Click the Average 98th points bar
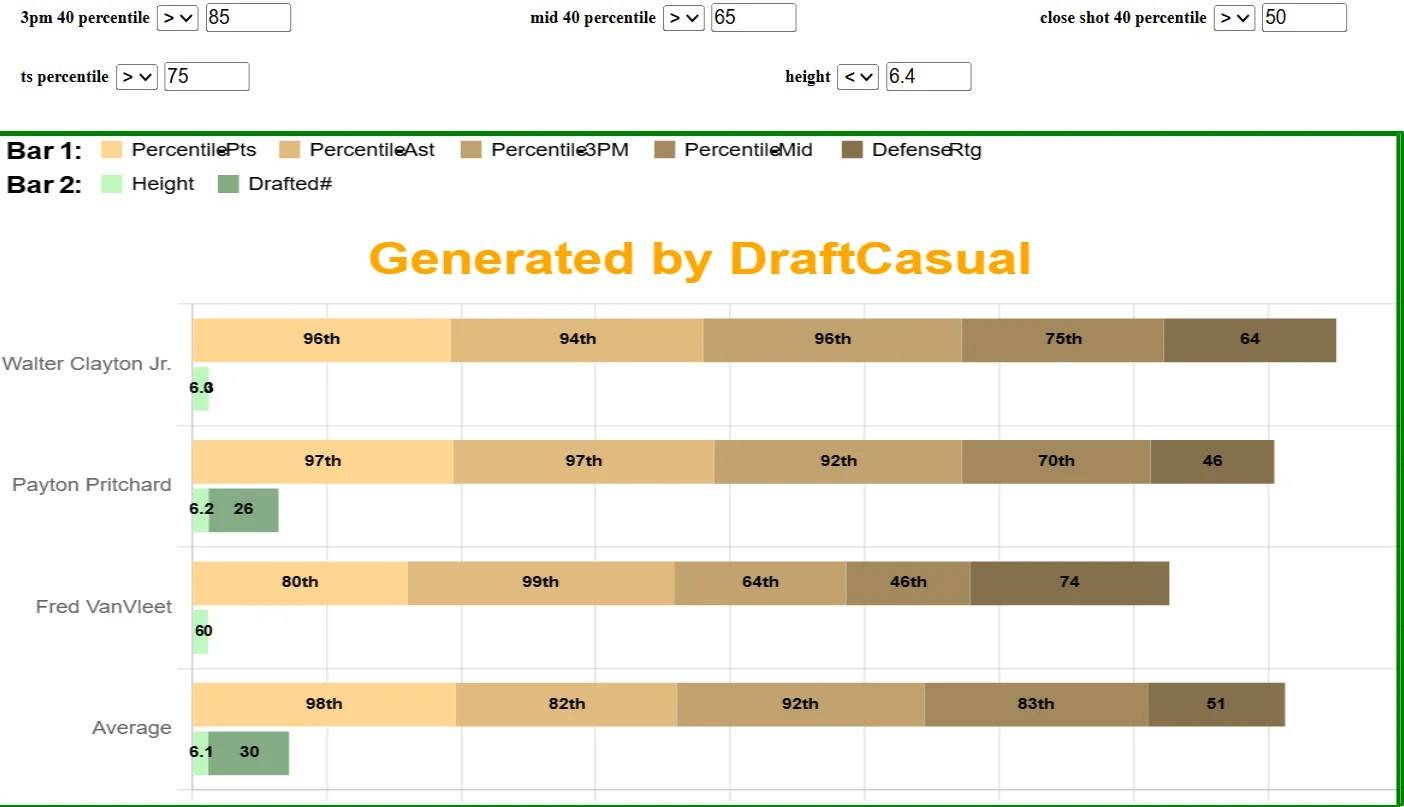This screenshot has height=807, width=1404. pyautogui.click(x=324, y=705)
